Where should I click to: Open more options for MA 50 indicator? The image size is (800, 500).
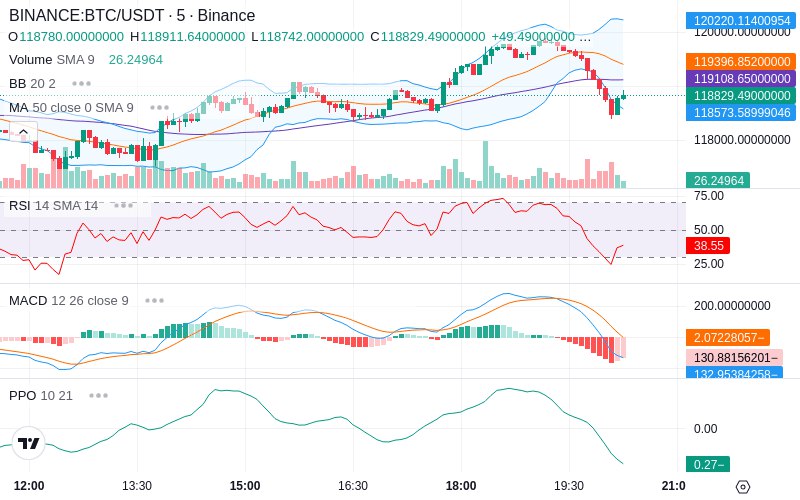pyautogui.click(x=160, y=108)
